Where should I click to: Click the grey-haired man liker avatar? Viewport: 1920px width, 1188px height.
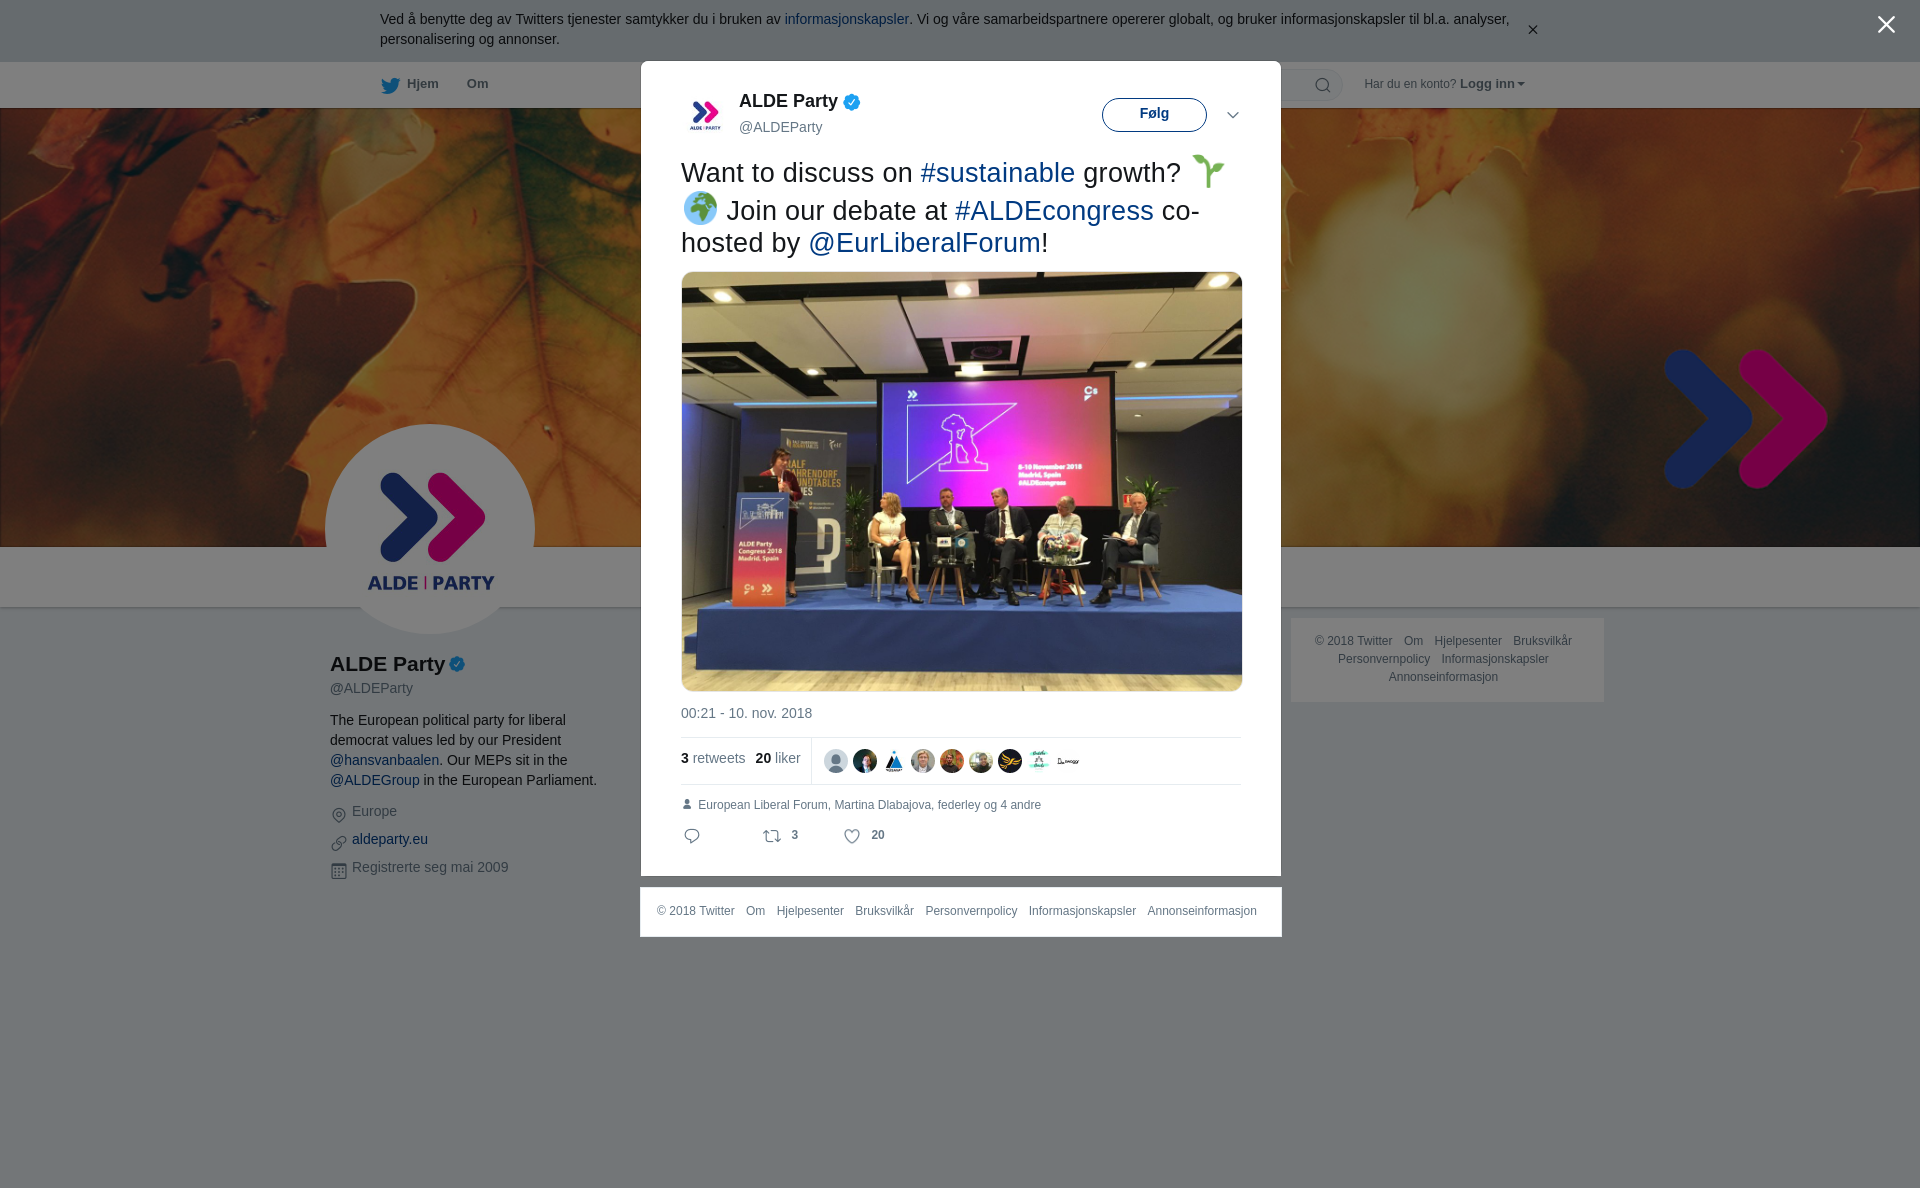(923, 761)
